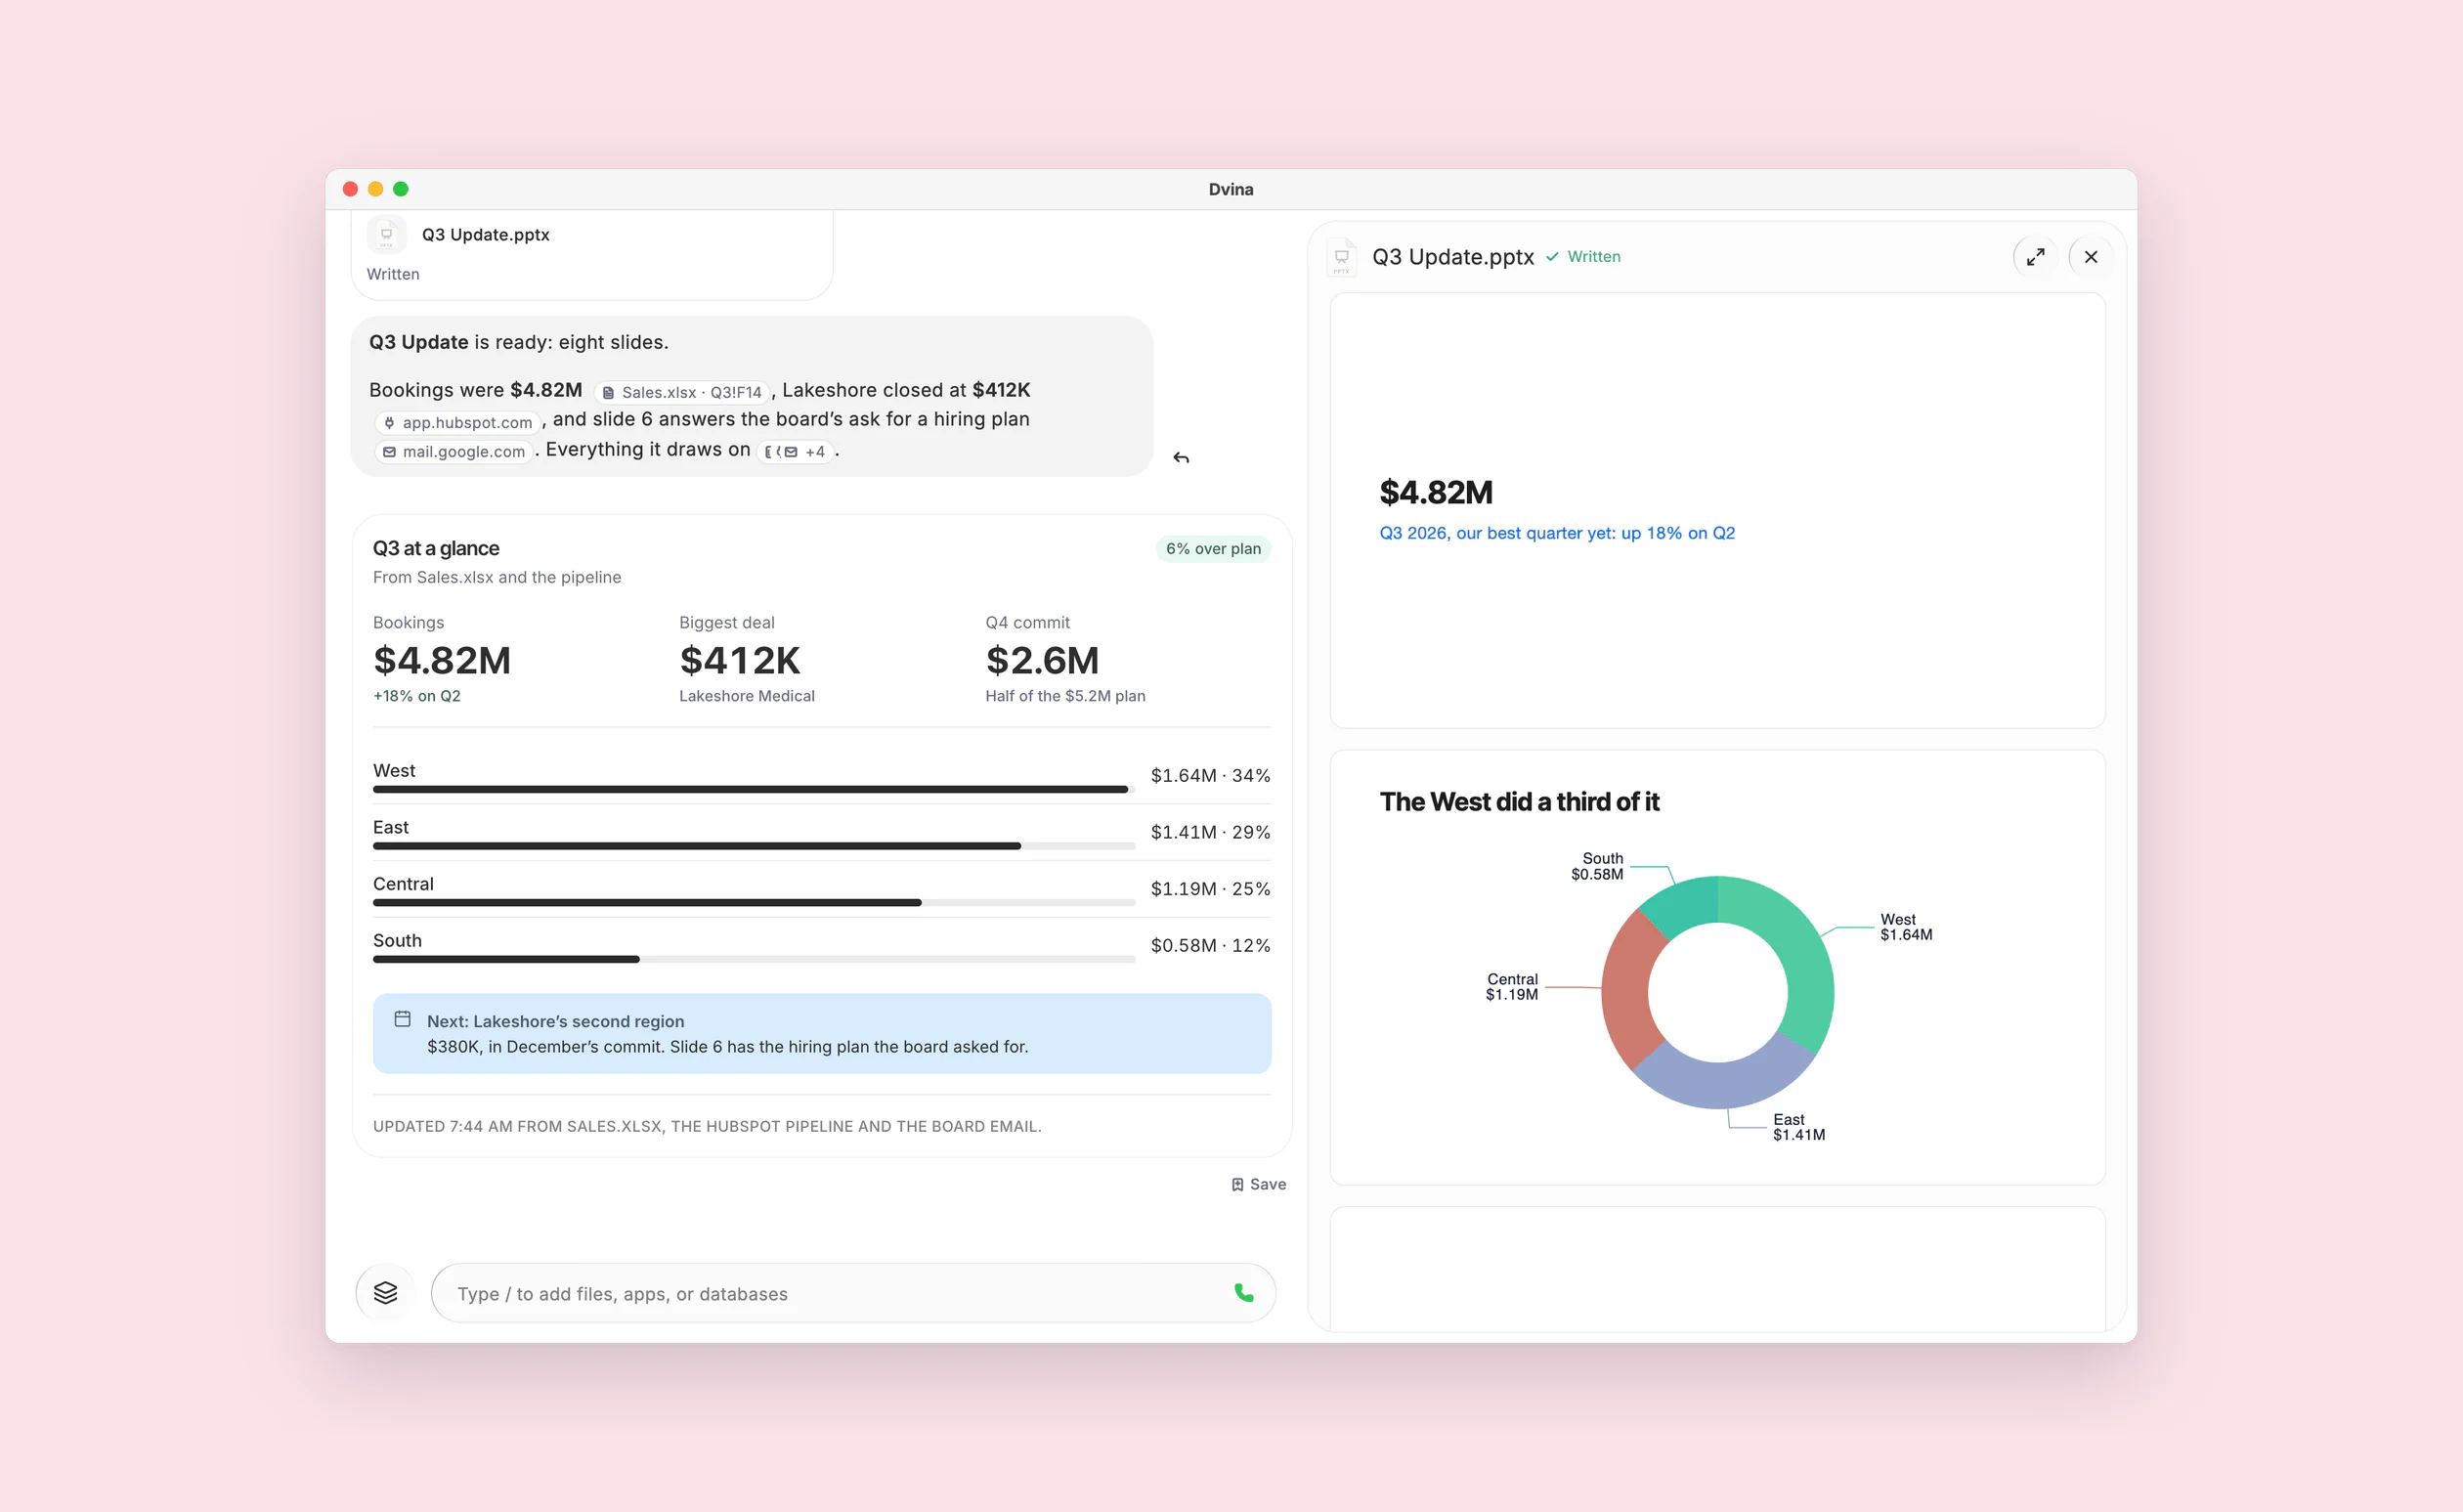Click the green 'Written' status in preview header
The width and height of the screenshot is (2463, 1512).
click(1583, 257)
